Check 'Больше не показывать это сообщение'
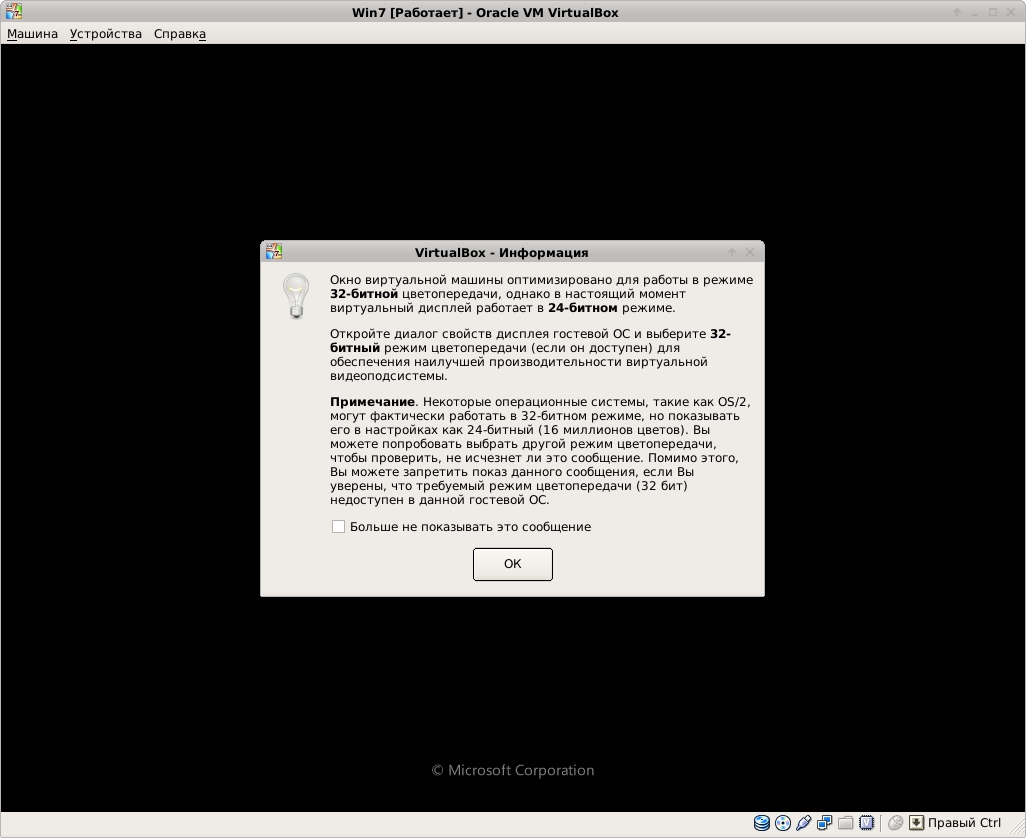Screen dimensions: 1026x838 [338, 527]
